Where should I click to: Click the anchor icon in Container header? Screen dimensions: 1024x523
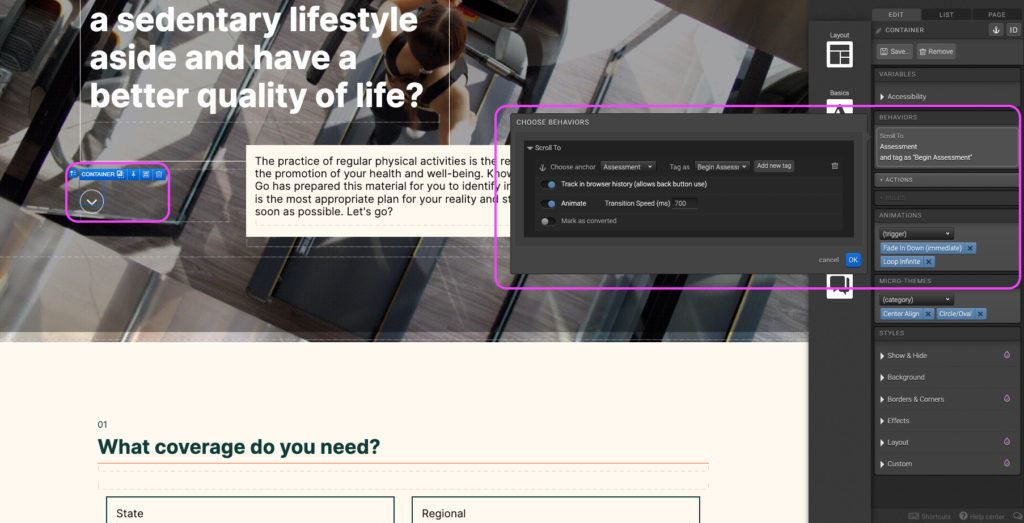coord(996,30)
